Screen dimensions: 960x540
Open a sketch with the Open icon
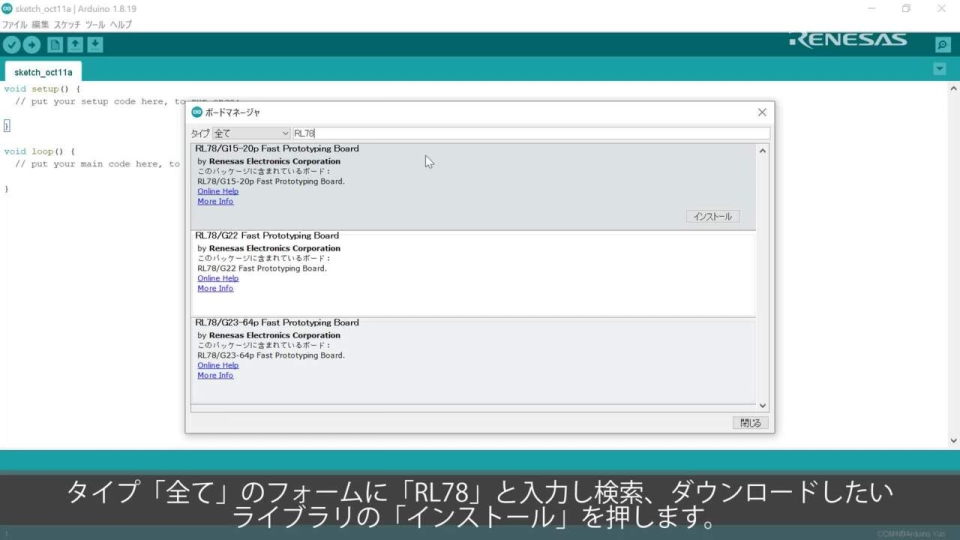(x=75, y=45)
